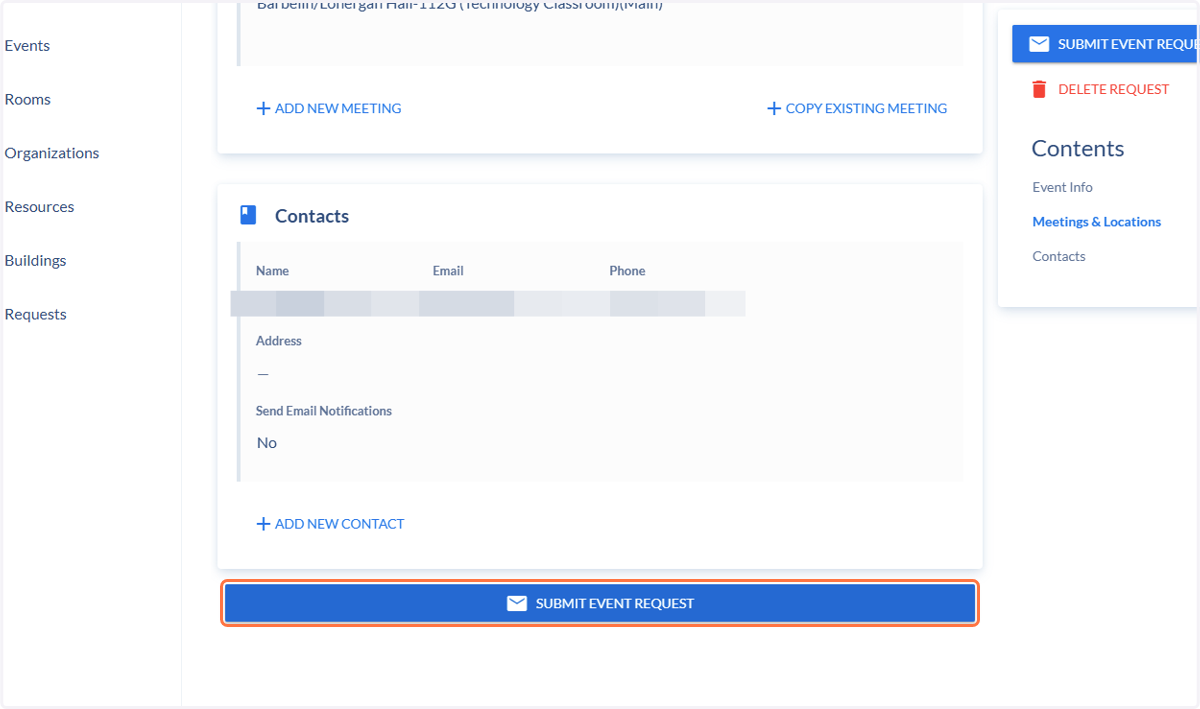1200x709 pixels.
Task: Click the Send Email Notifications label
Action: [x=324, y=411]
